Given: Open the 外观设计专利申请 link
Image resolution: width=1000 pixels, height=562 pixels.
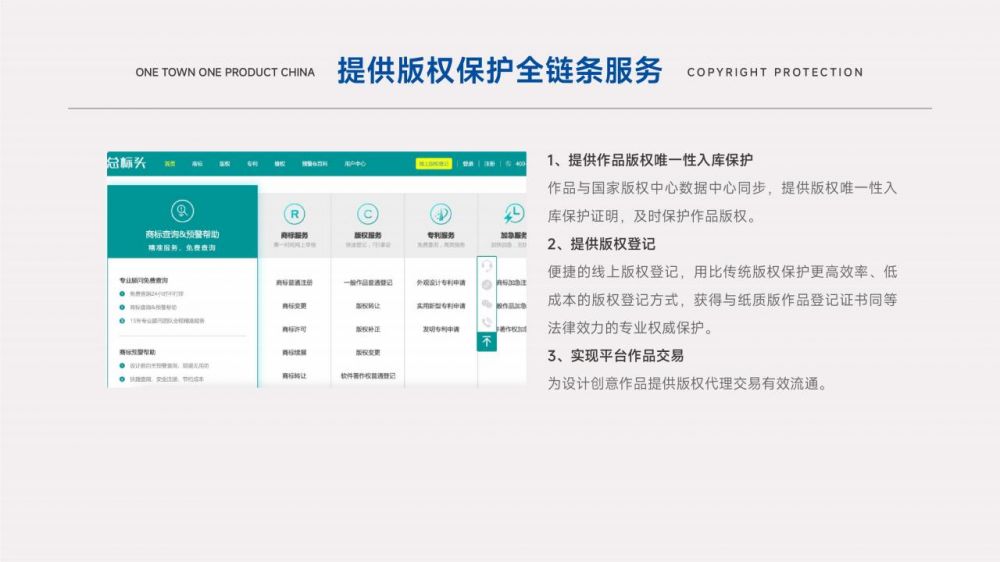Looking at the screenshot, I should 441,283.
